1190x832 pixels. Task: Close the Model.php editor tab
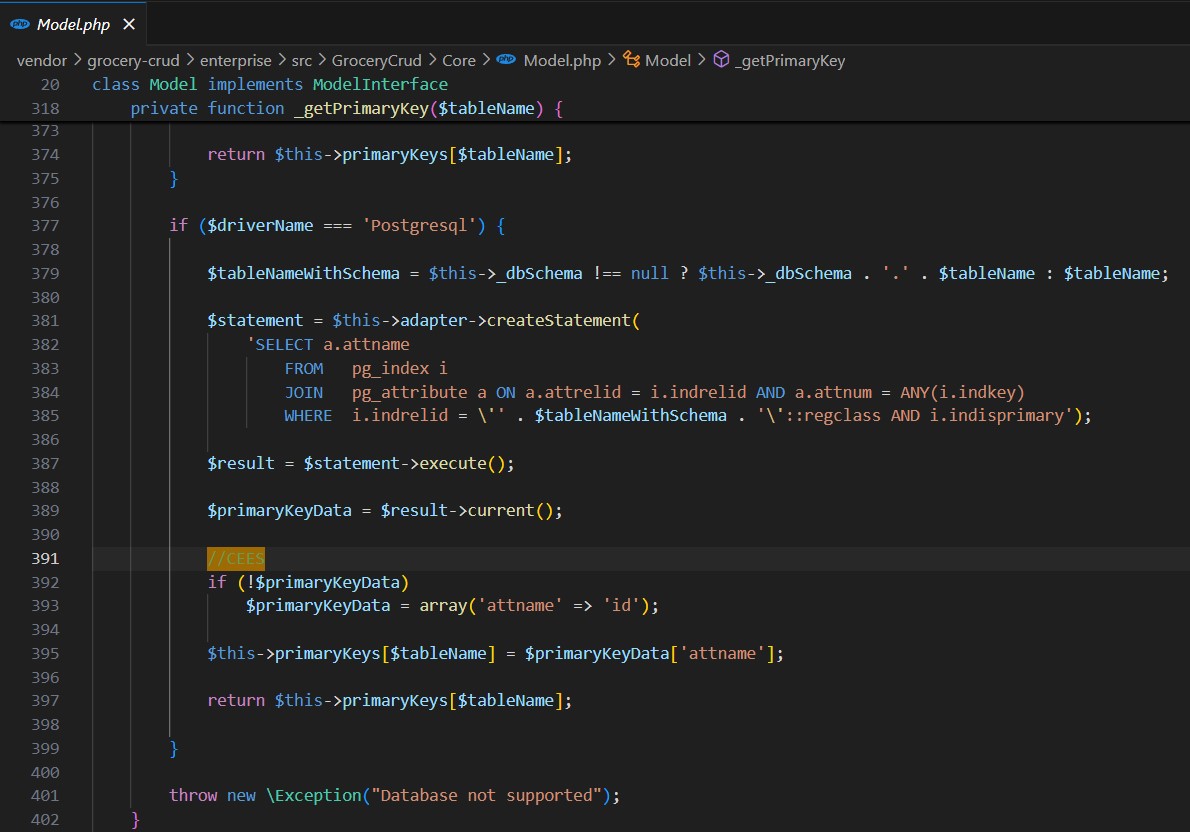pyautogui.click(x=130, y=24)
